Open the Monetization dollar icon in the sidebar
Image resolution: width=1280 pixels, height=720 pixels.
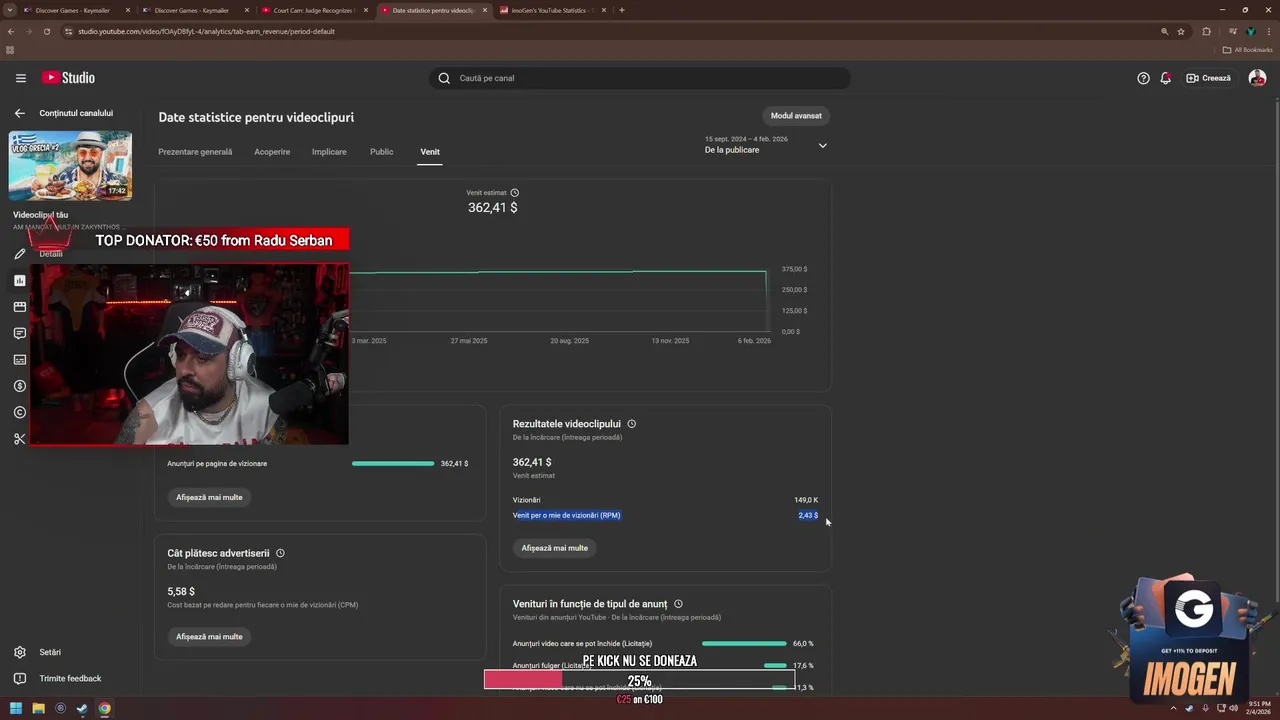click(x=19, y=386)
